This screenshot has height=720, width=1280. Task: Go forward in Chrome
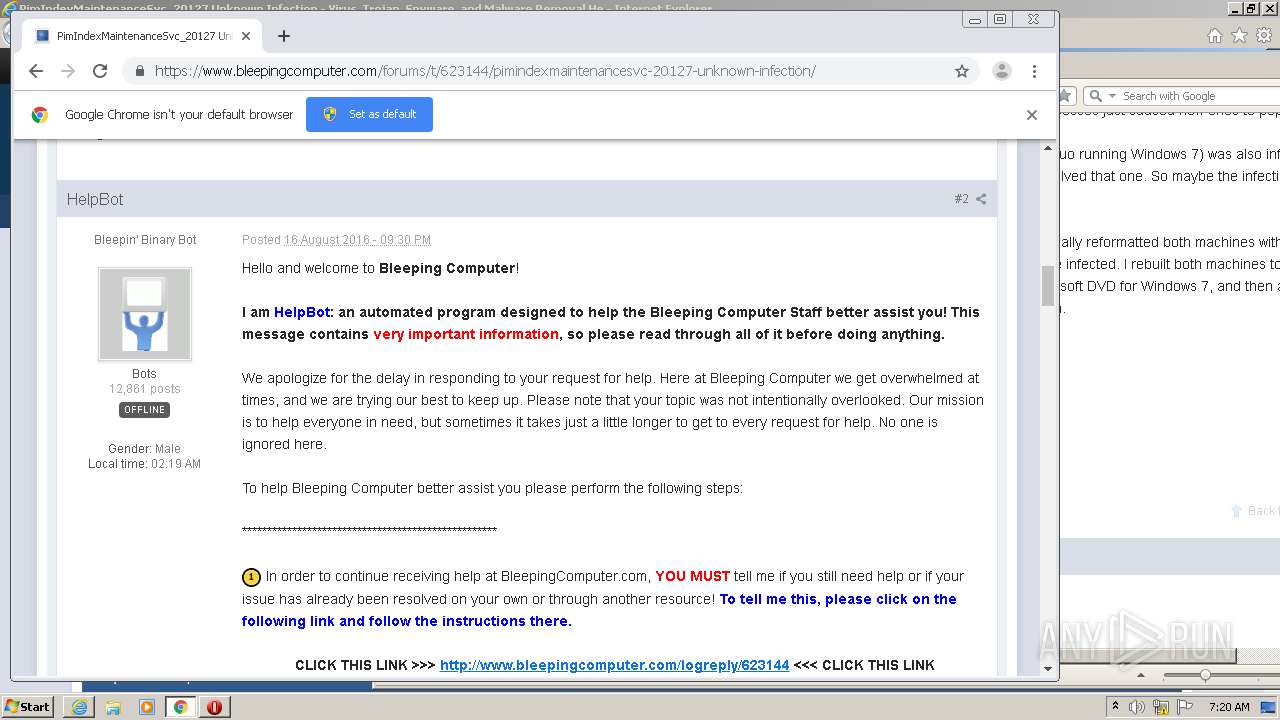(68, 71)
